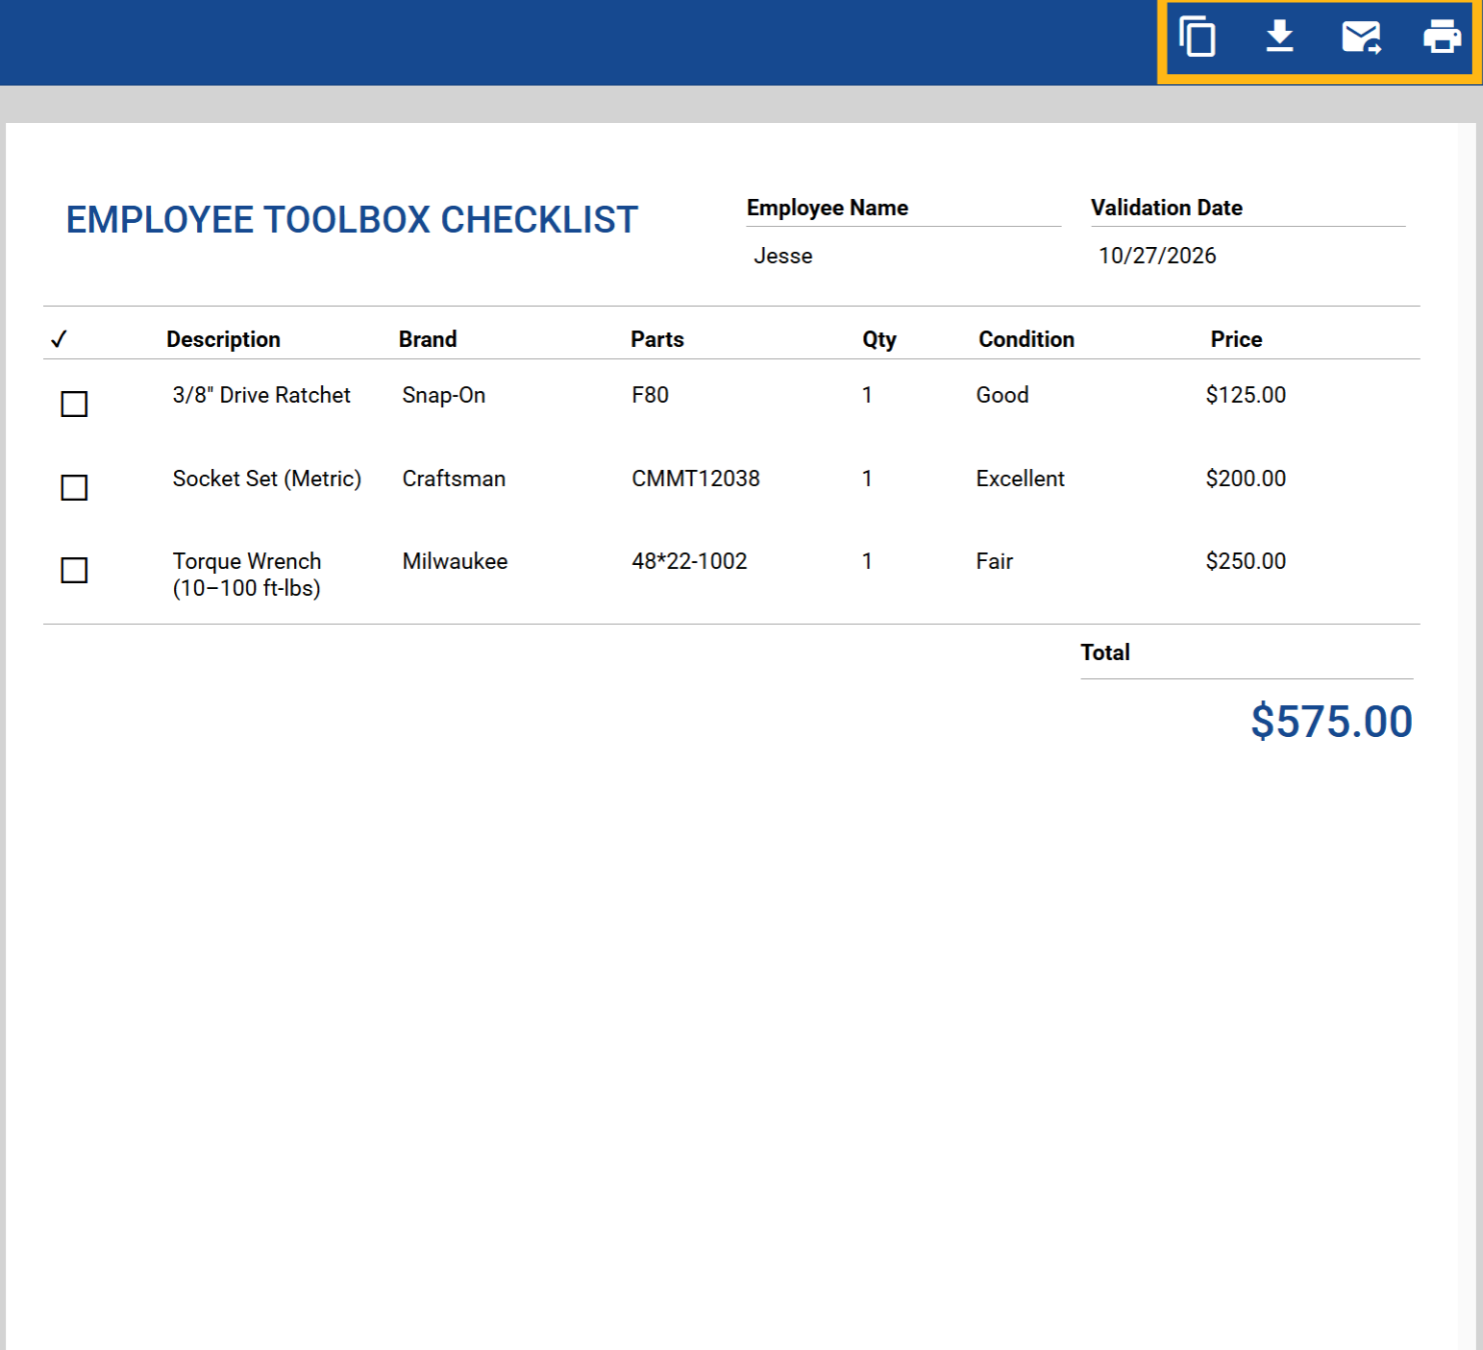Click the Snap-On brand cell
The image size is (1483, 1350).
[444, 396]
